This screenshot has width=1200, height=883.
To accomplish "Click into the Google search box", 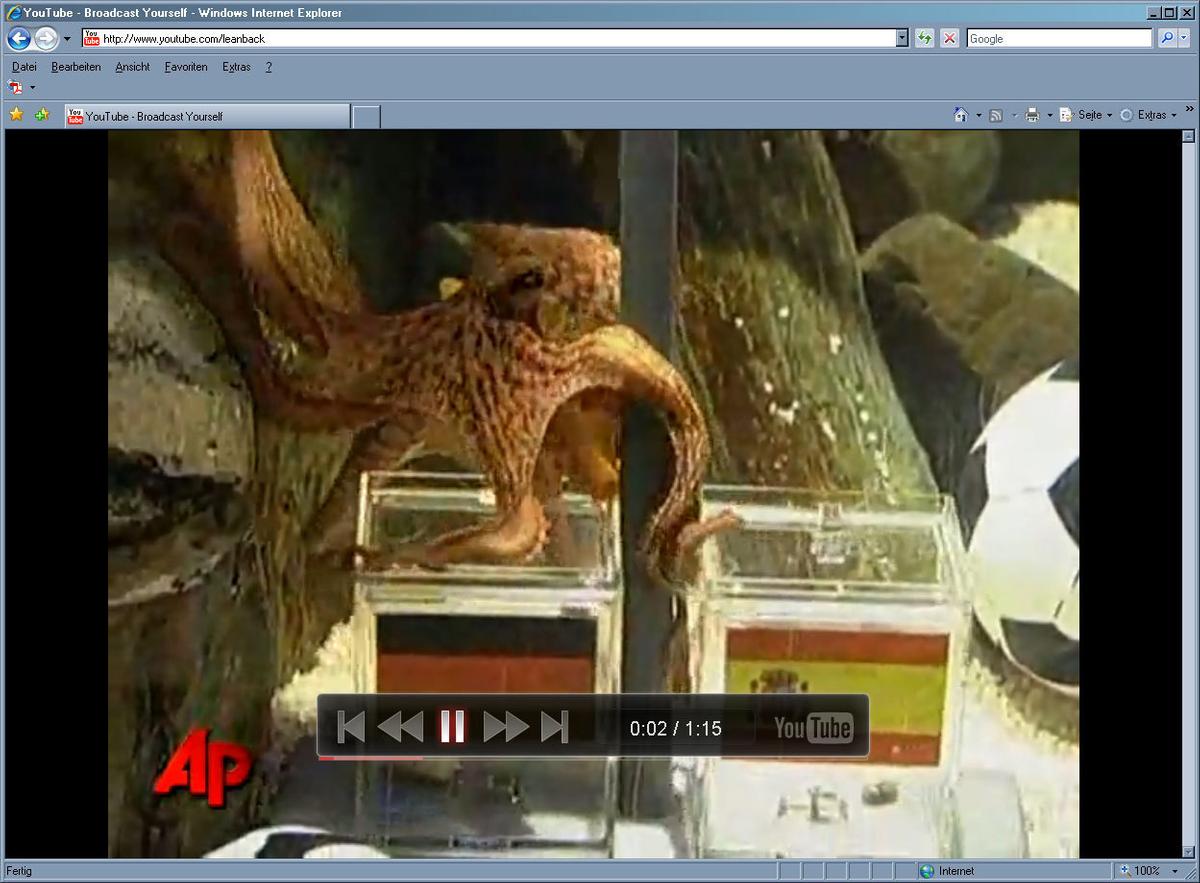I will pos(1059,38).
